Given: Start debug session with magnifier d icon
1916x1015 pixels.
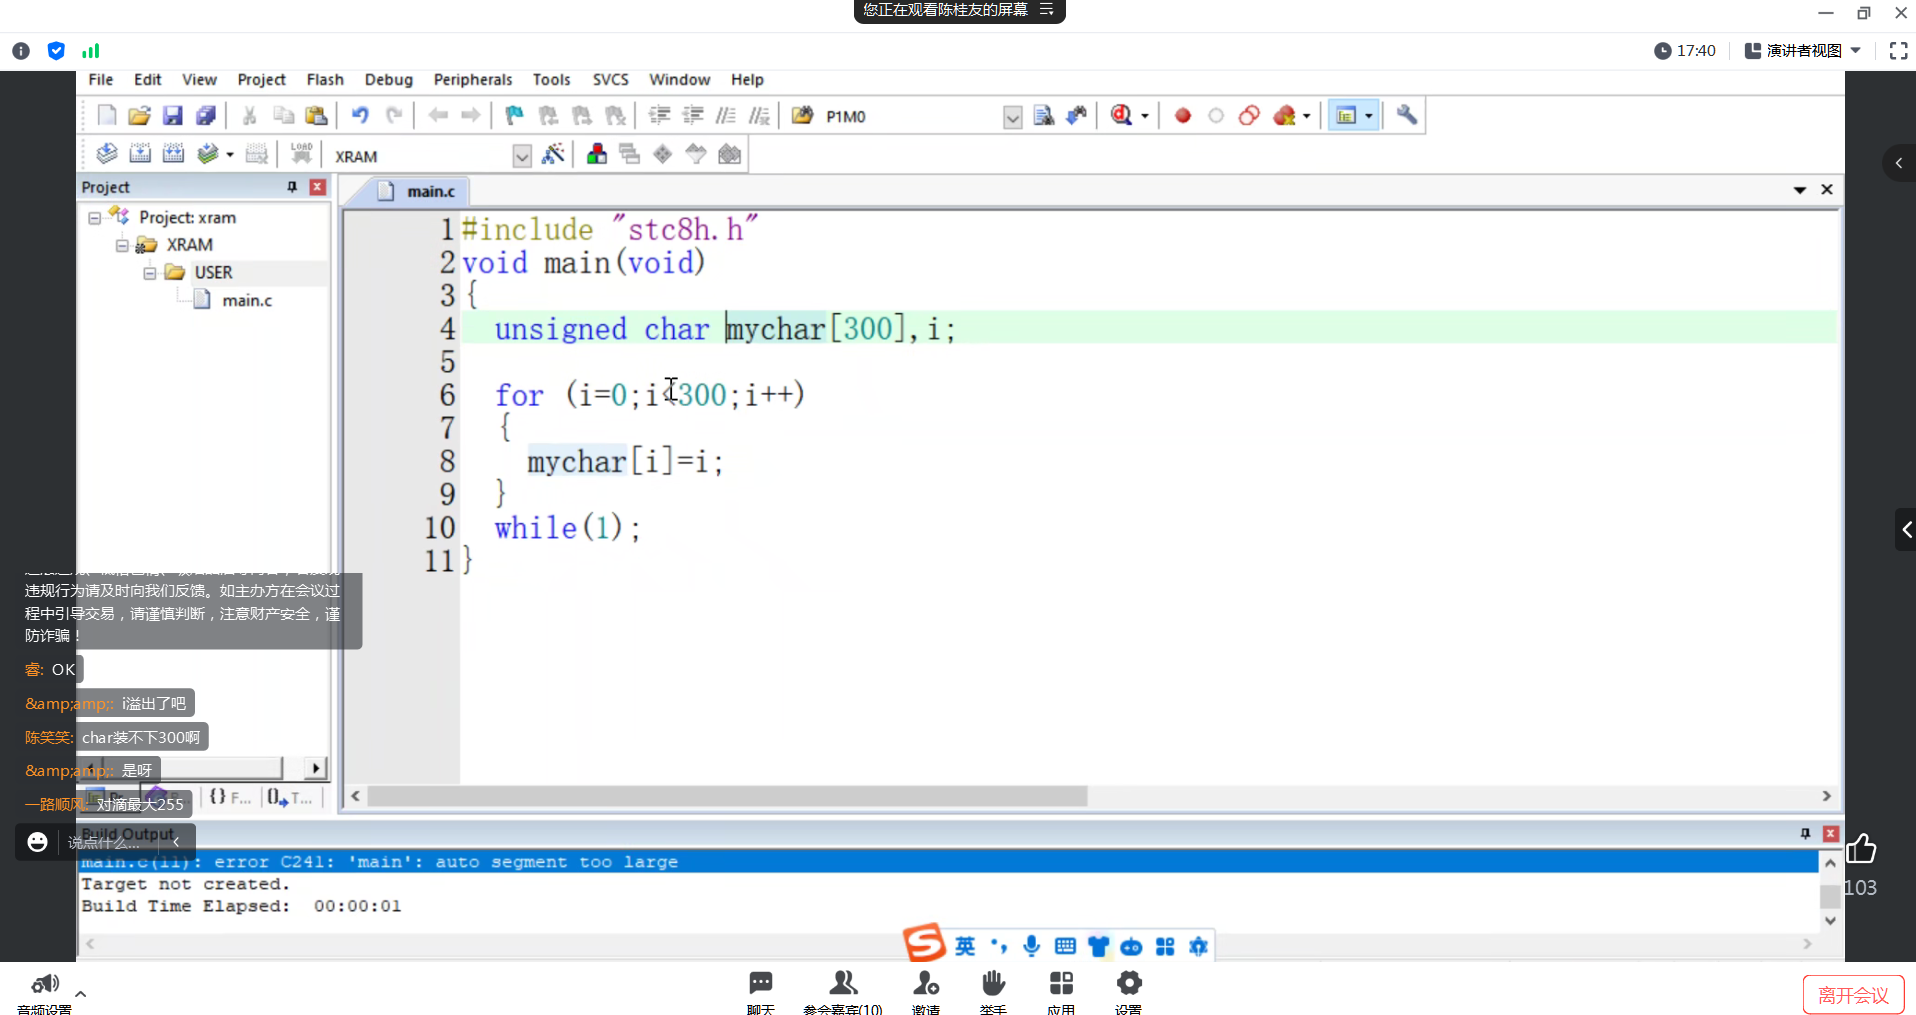Looking at the screenshot, I should point(1121,116).
